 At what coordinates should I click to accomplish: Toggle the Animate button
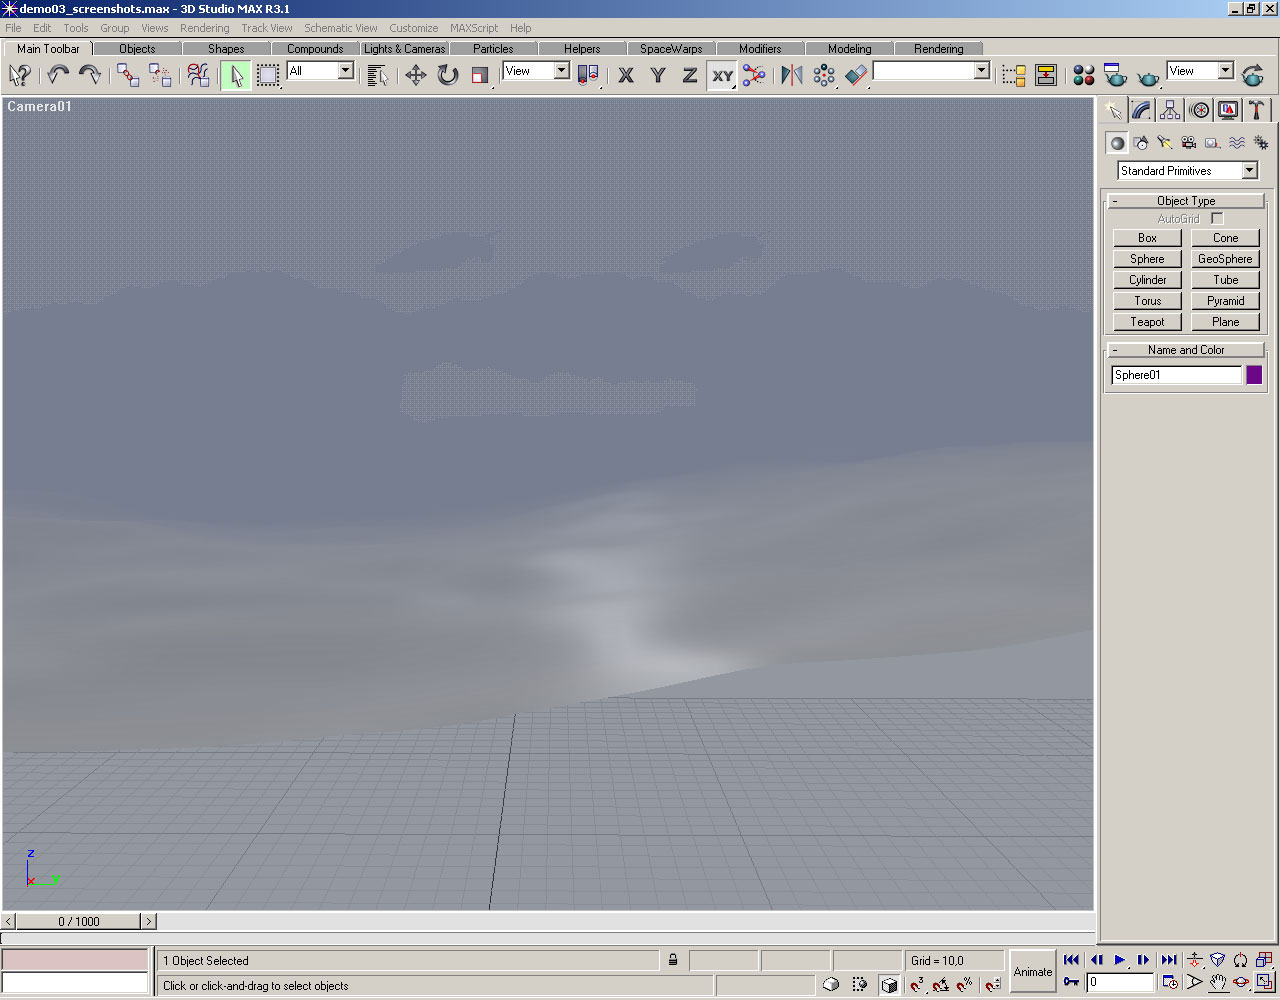click(1032, 971)
